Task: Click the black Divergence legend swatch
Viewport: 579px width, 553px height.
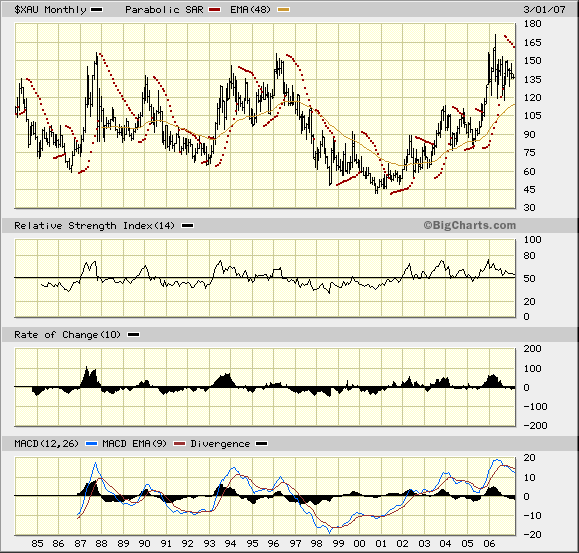Action: 261,443
